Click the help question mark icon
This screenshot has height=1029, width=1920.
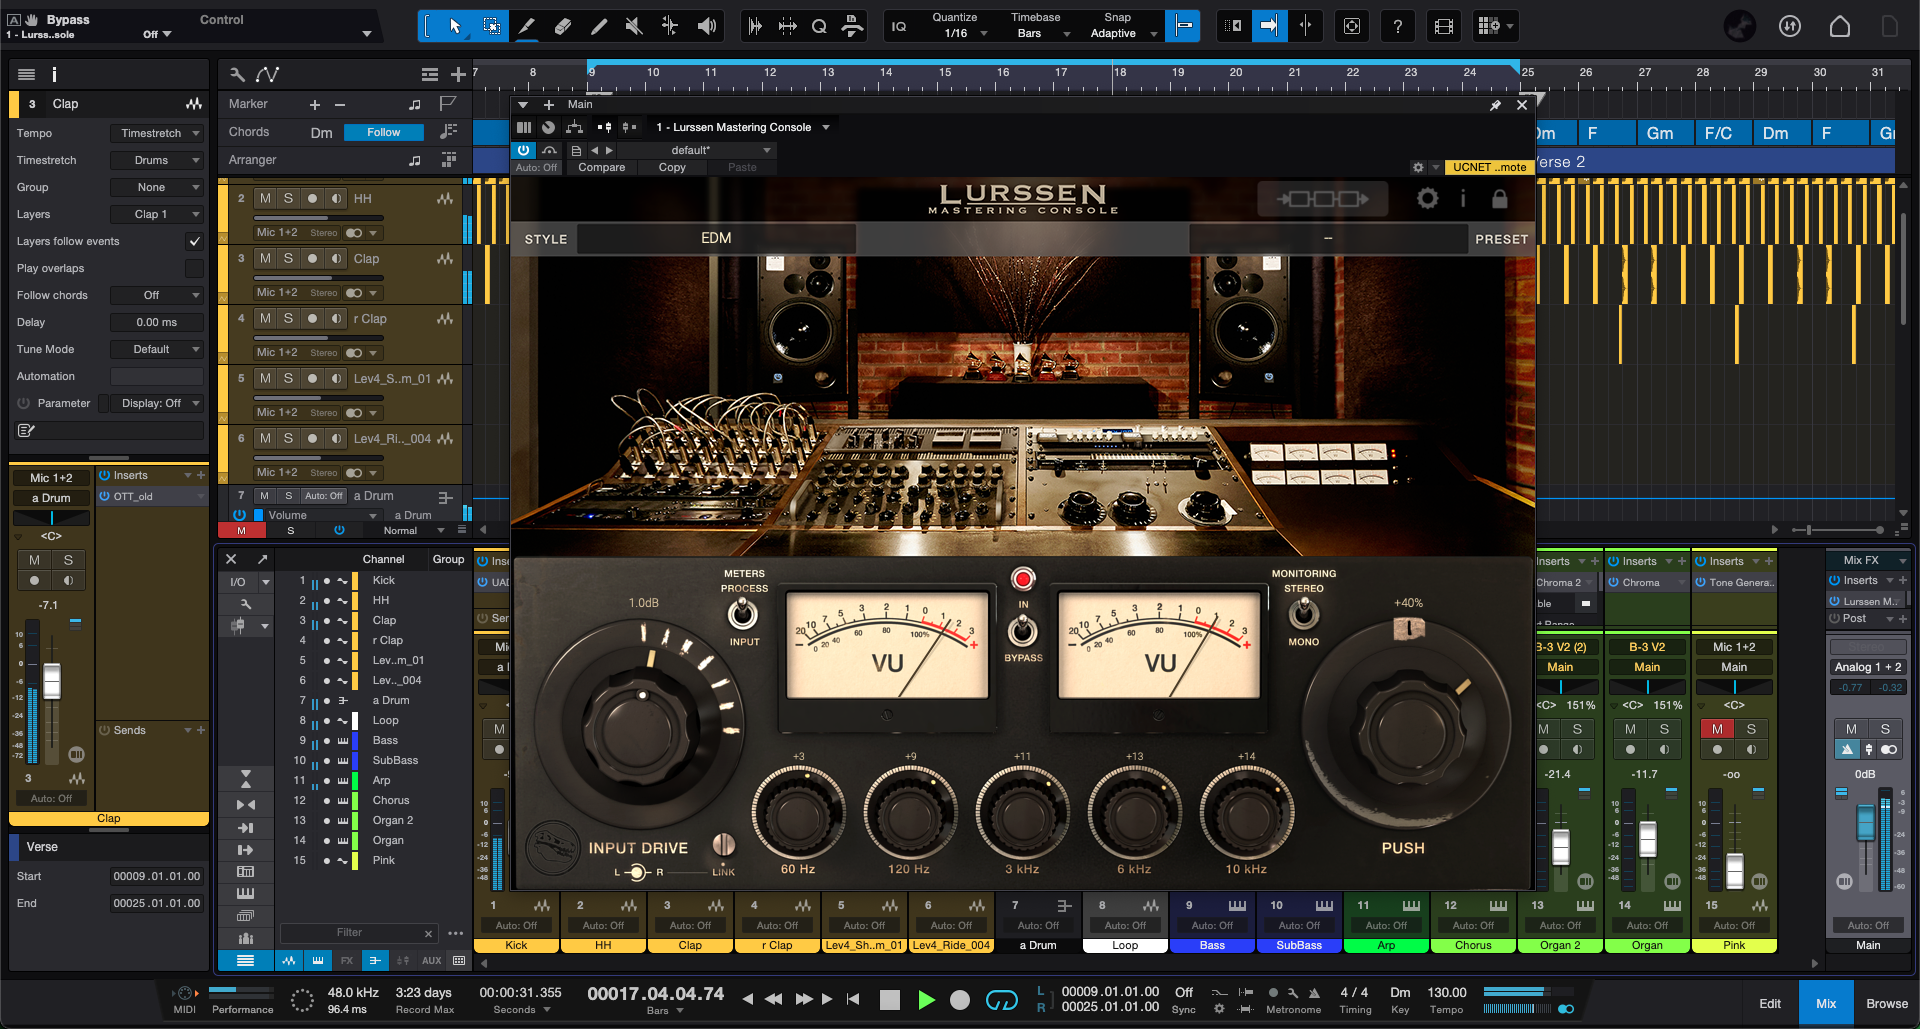point(1397,26)
